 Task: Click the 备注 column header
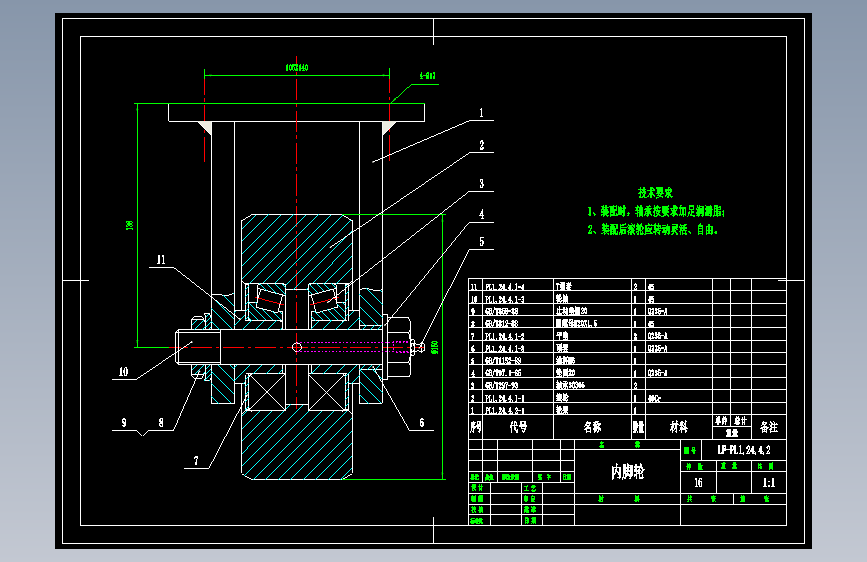coord(769,427)
